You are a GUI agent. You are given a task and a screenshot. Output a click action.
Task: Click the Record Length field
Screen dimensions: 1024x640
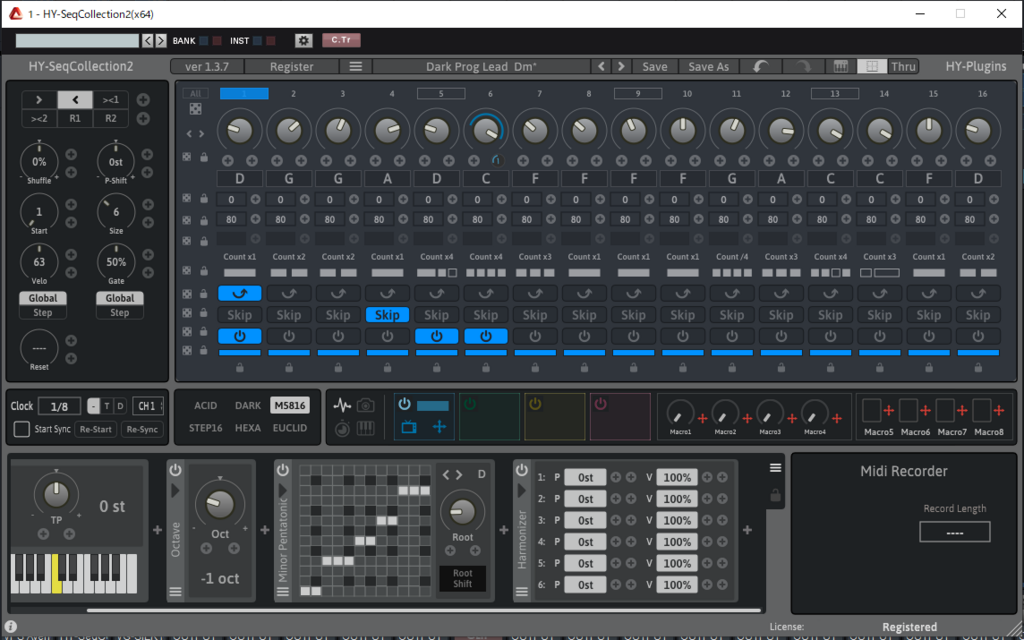(x=954, y=532)
